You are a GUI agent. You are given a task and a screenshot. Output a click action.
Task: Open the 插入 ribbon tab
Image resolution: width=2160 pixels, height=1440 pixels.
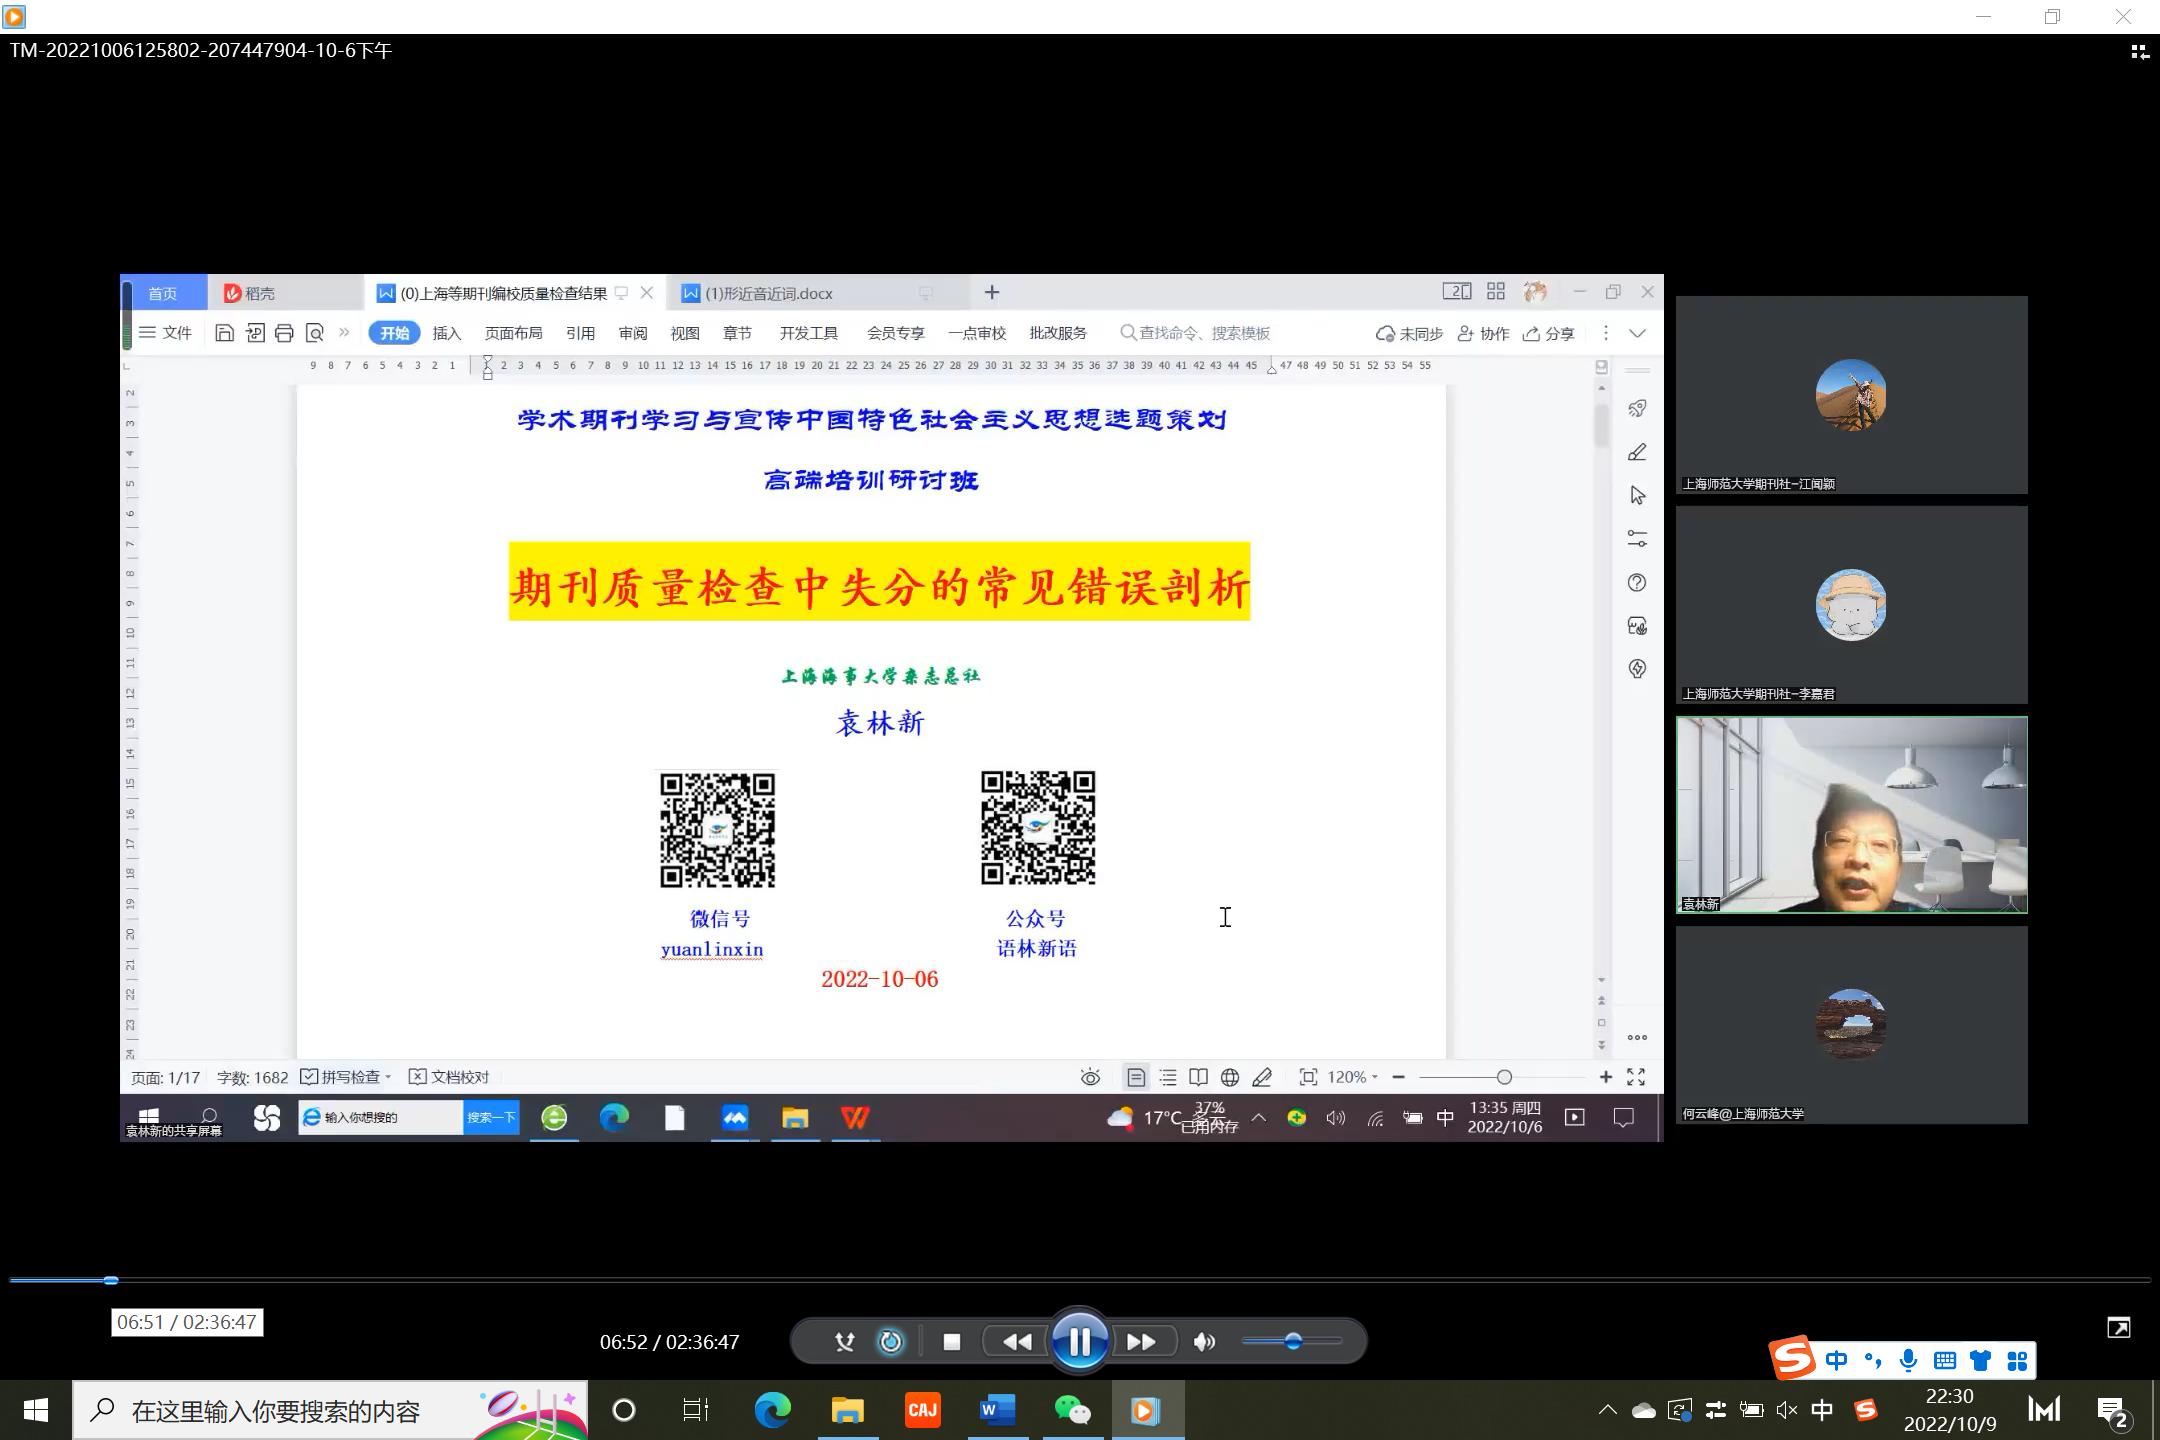tap(446, 333)
